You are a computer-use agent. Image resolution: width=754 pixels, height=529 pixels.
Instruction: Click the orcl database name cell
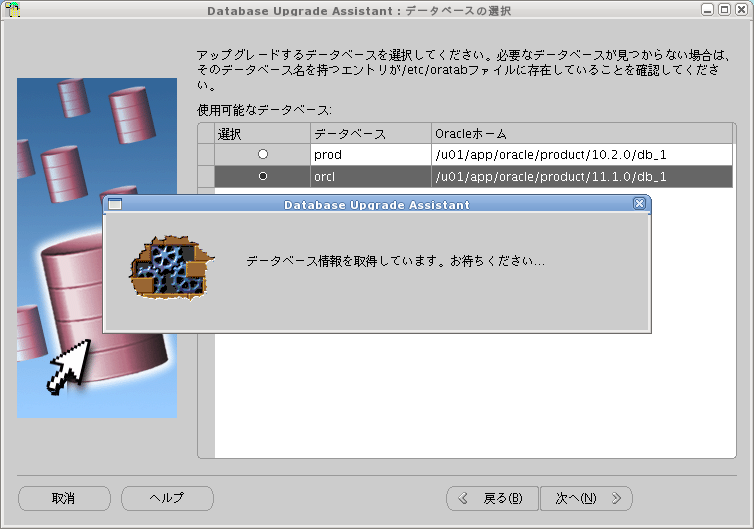point(371,176)
